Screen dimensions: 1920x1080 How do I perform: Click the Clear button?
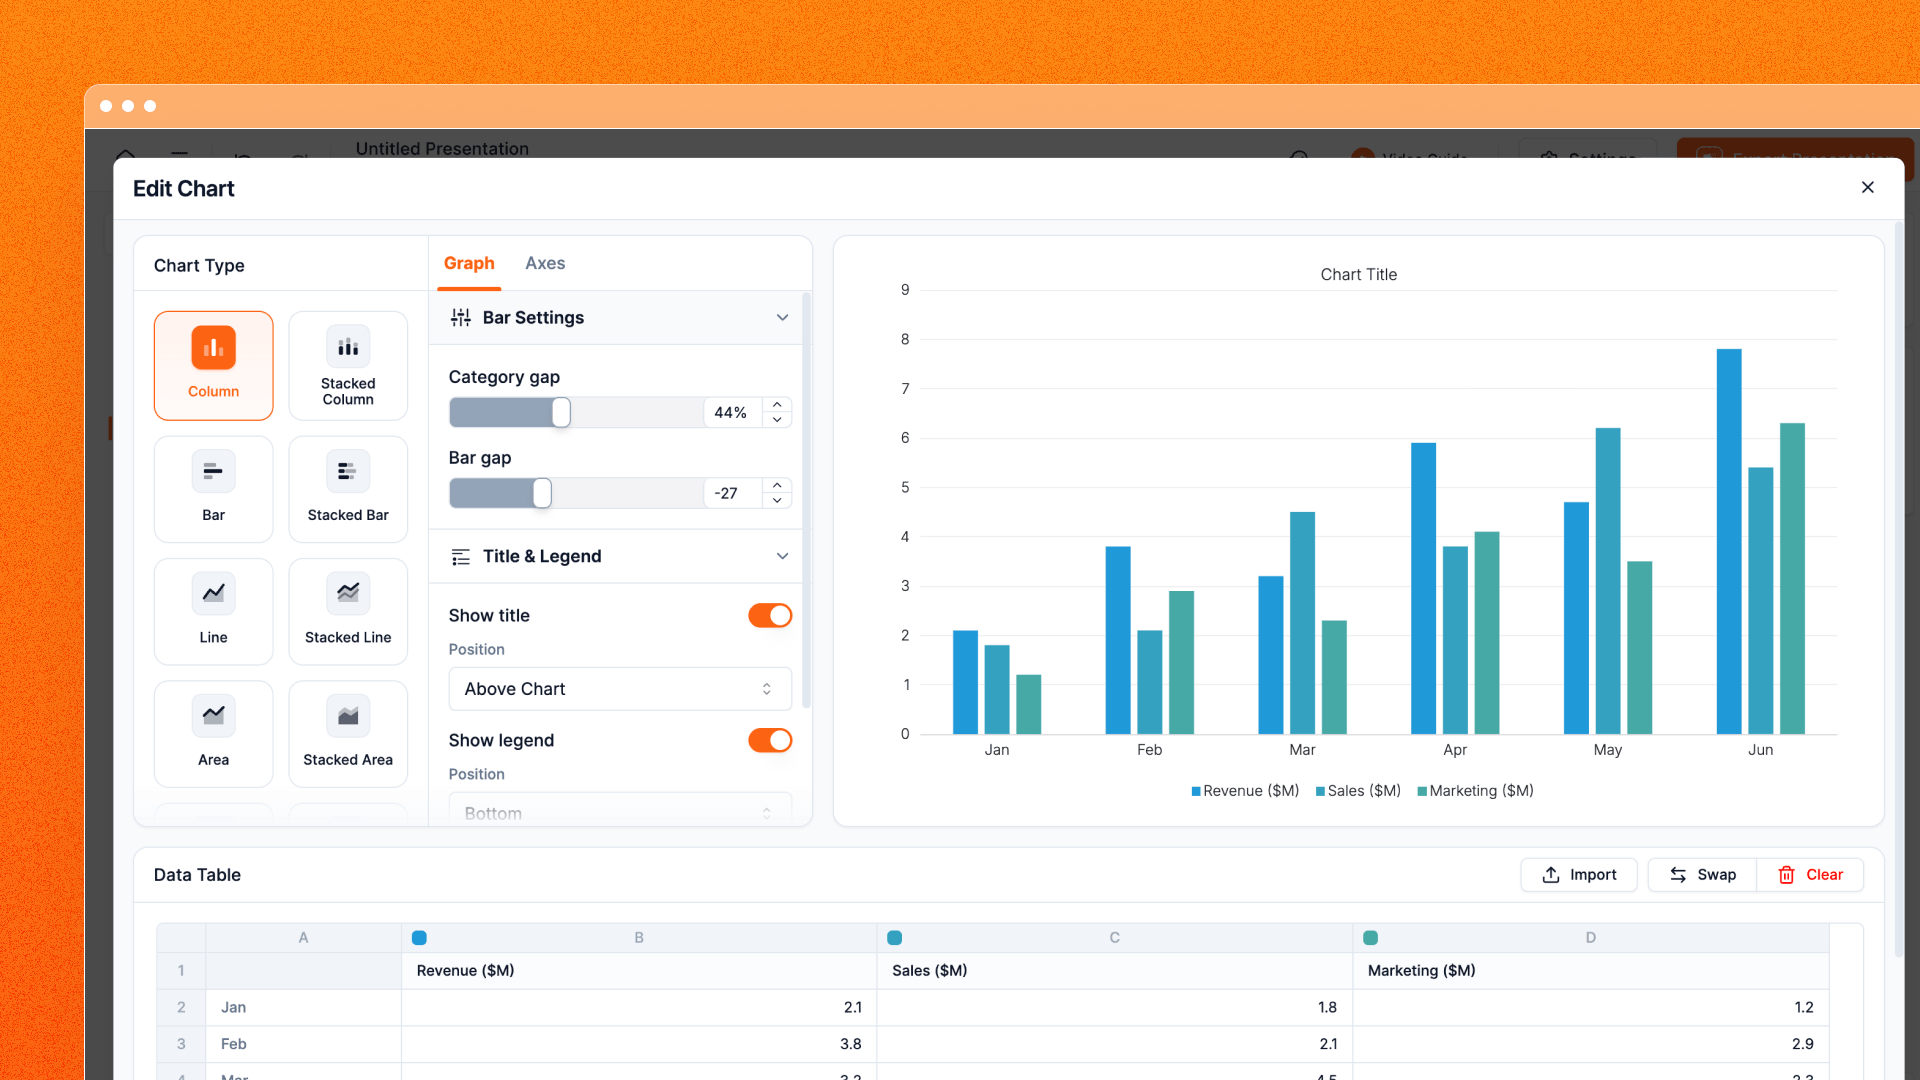(1810, 875)
